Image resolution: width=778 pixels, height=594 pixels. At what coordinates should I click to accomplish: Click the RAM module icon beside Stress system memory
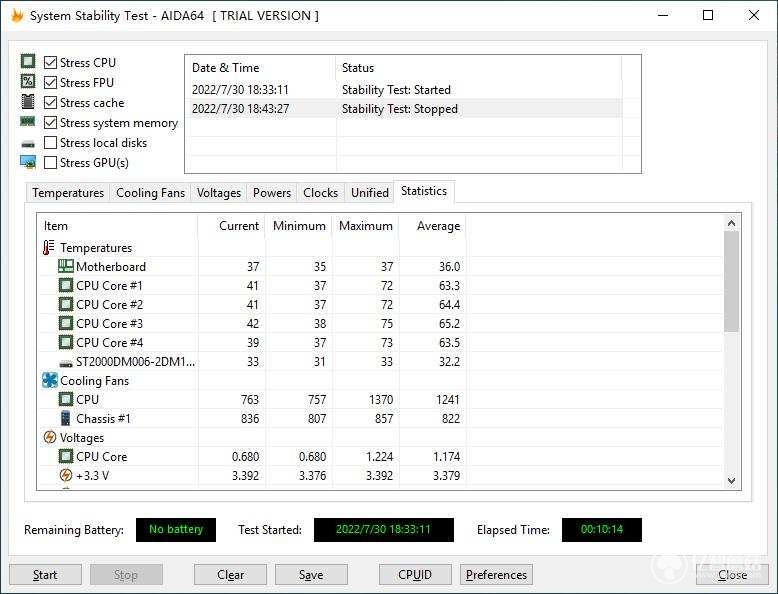click(28, 121)
